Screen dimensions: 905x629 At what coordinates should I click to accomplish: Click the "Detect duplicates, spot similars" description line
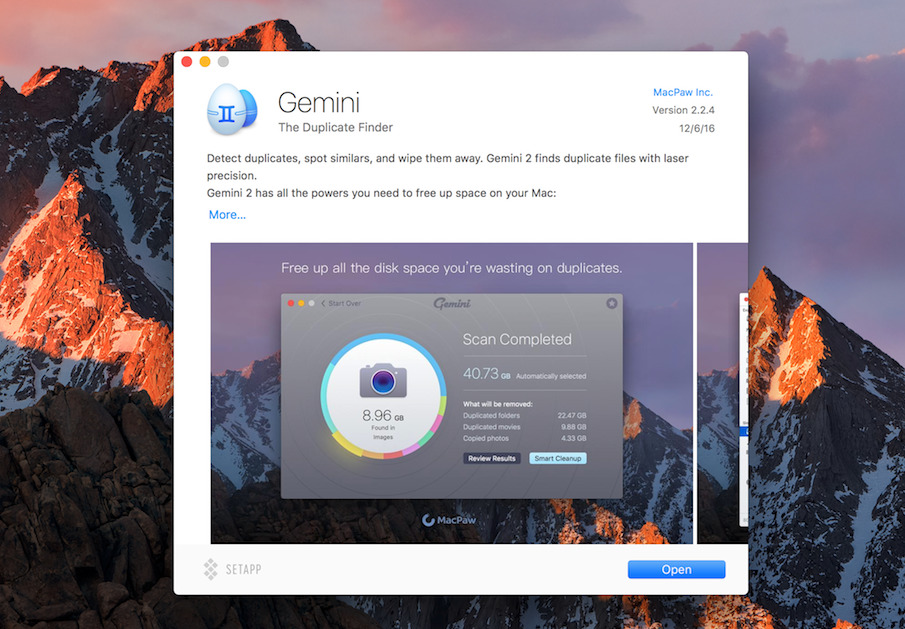pyautogui.click(x=447, y=158)
